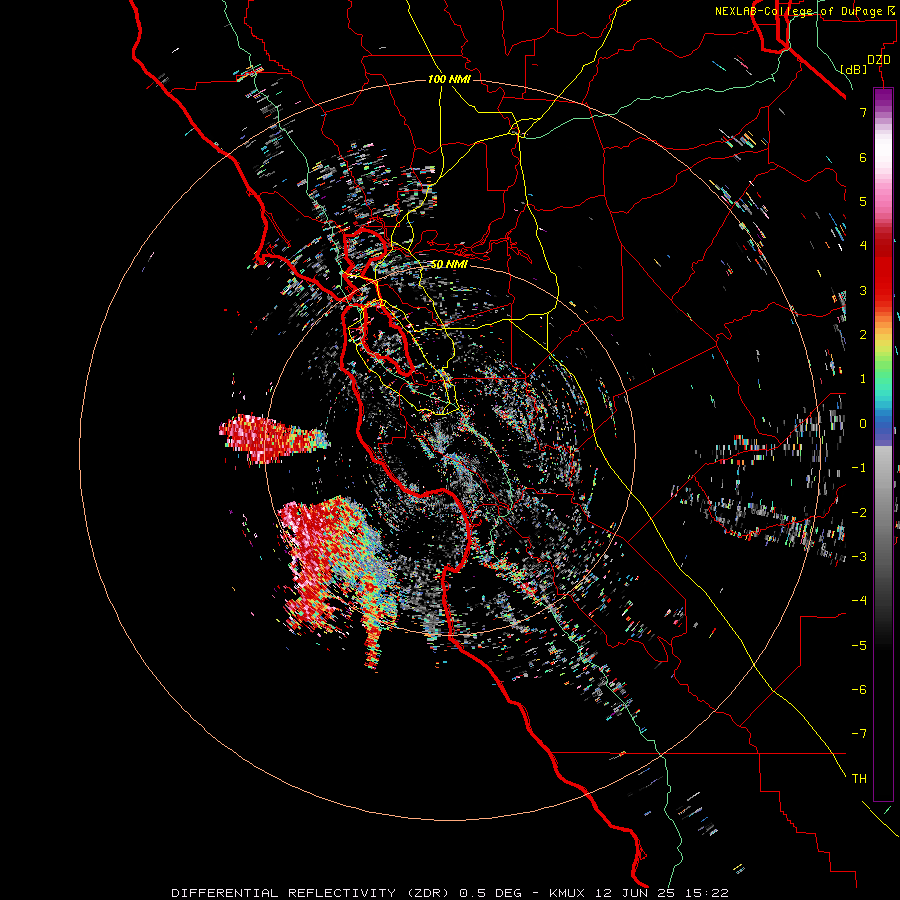The height and width of the screenshot is (900, 900).
Task: Click the TH threshold label on legend
Action: [859, 778]
